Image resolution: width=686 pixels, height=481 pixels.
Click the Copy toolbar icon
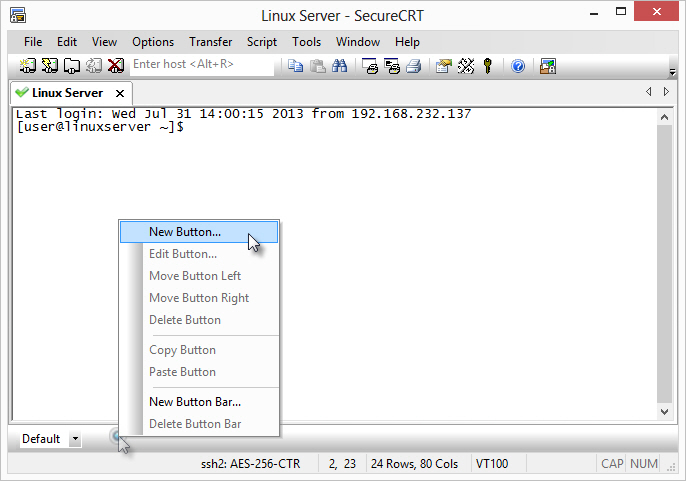[295, 66]
